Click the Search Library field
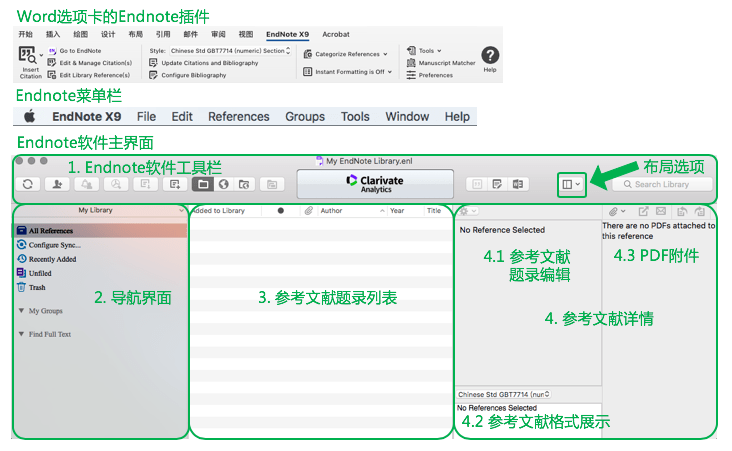 (665, 184)
